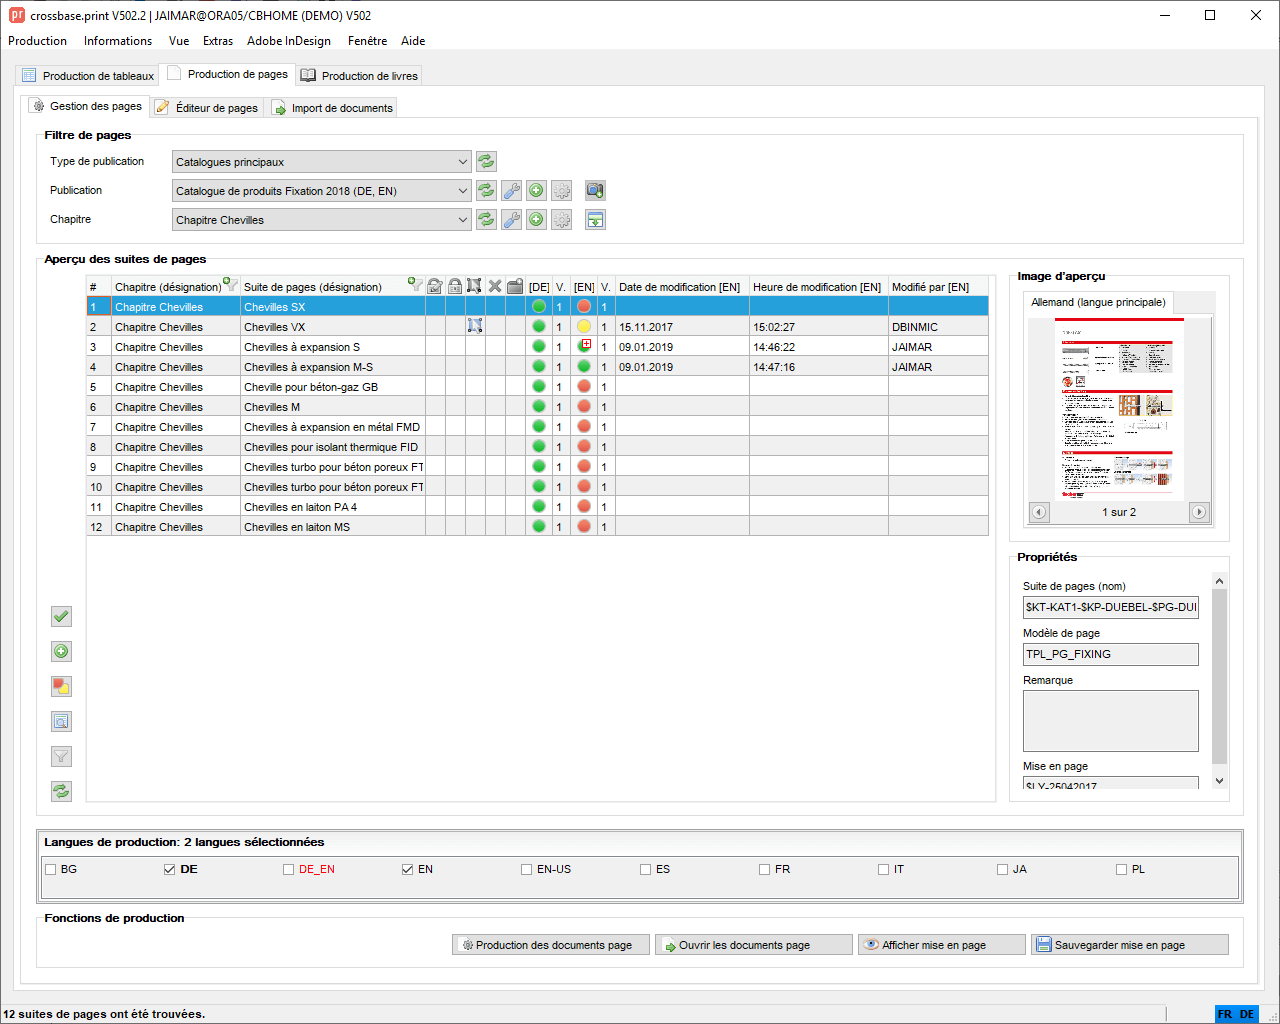Click the green checkmark sidebar button
This screenshot has height=1024, width=1280.
61,616
